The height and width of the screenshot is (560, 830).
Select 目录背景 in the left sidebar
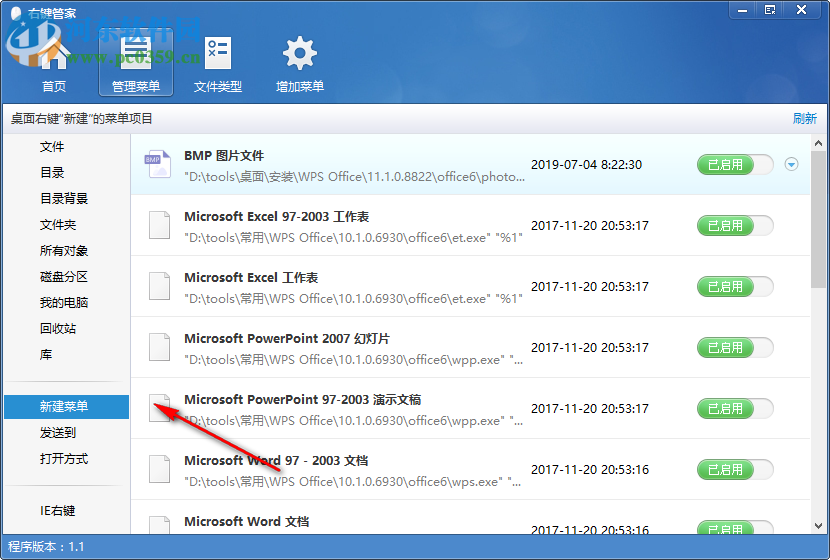click(x=64, y=198)
